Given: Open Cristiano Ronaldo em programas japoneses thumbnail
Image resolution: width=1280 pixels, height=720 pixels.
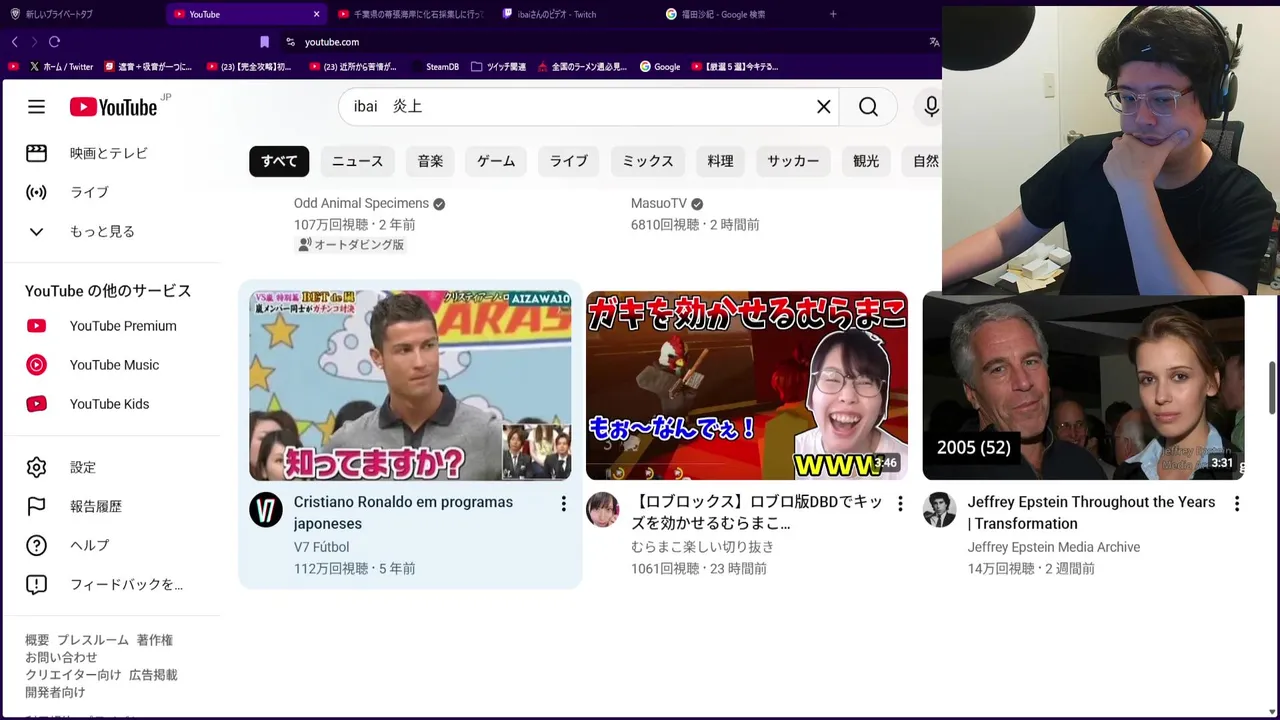Looking at the screenshot, I should click(x=410, y=386).
